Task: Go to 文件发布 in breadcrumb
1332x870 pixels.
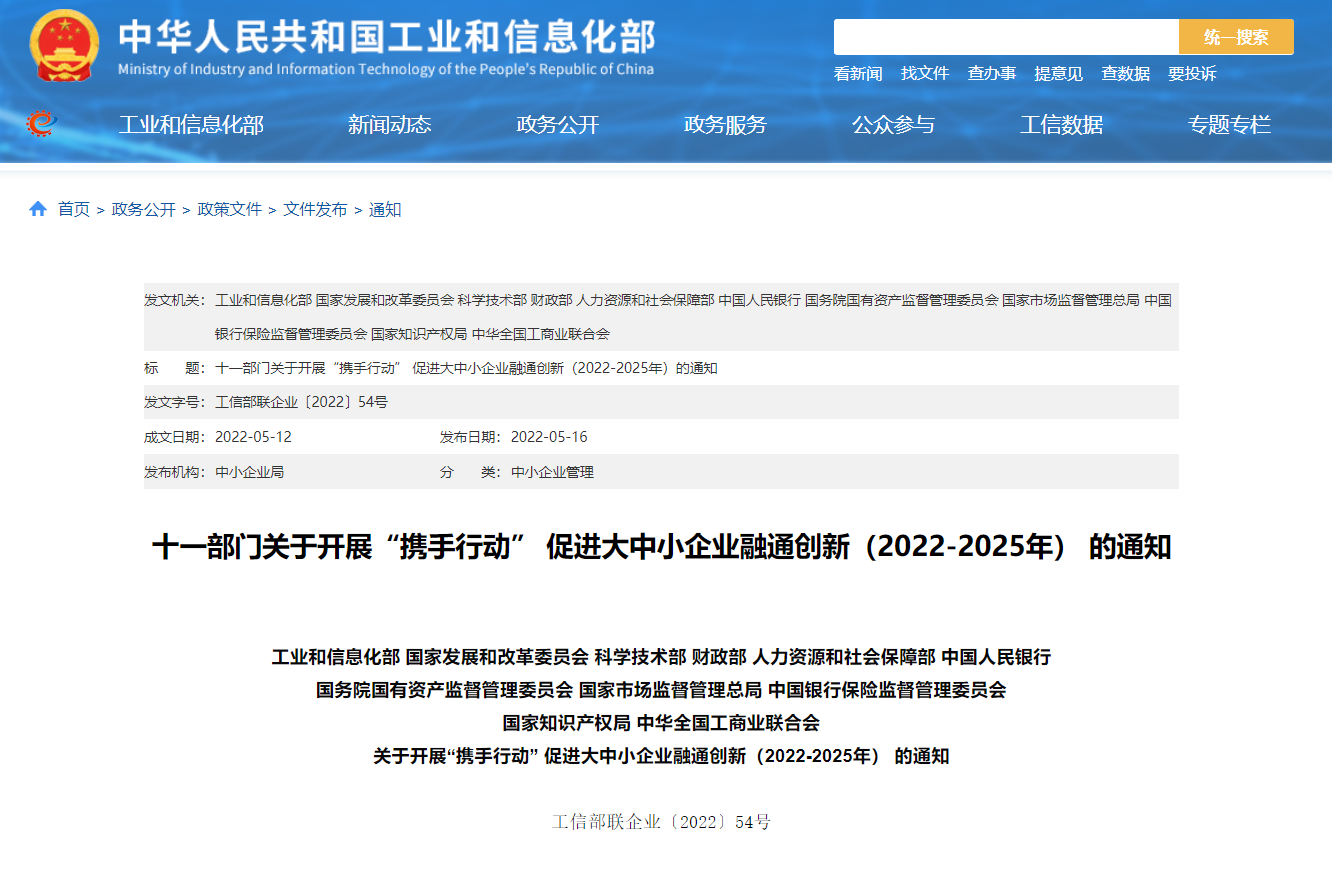Action: (315, 209)
